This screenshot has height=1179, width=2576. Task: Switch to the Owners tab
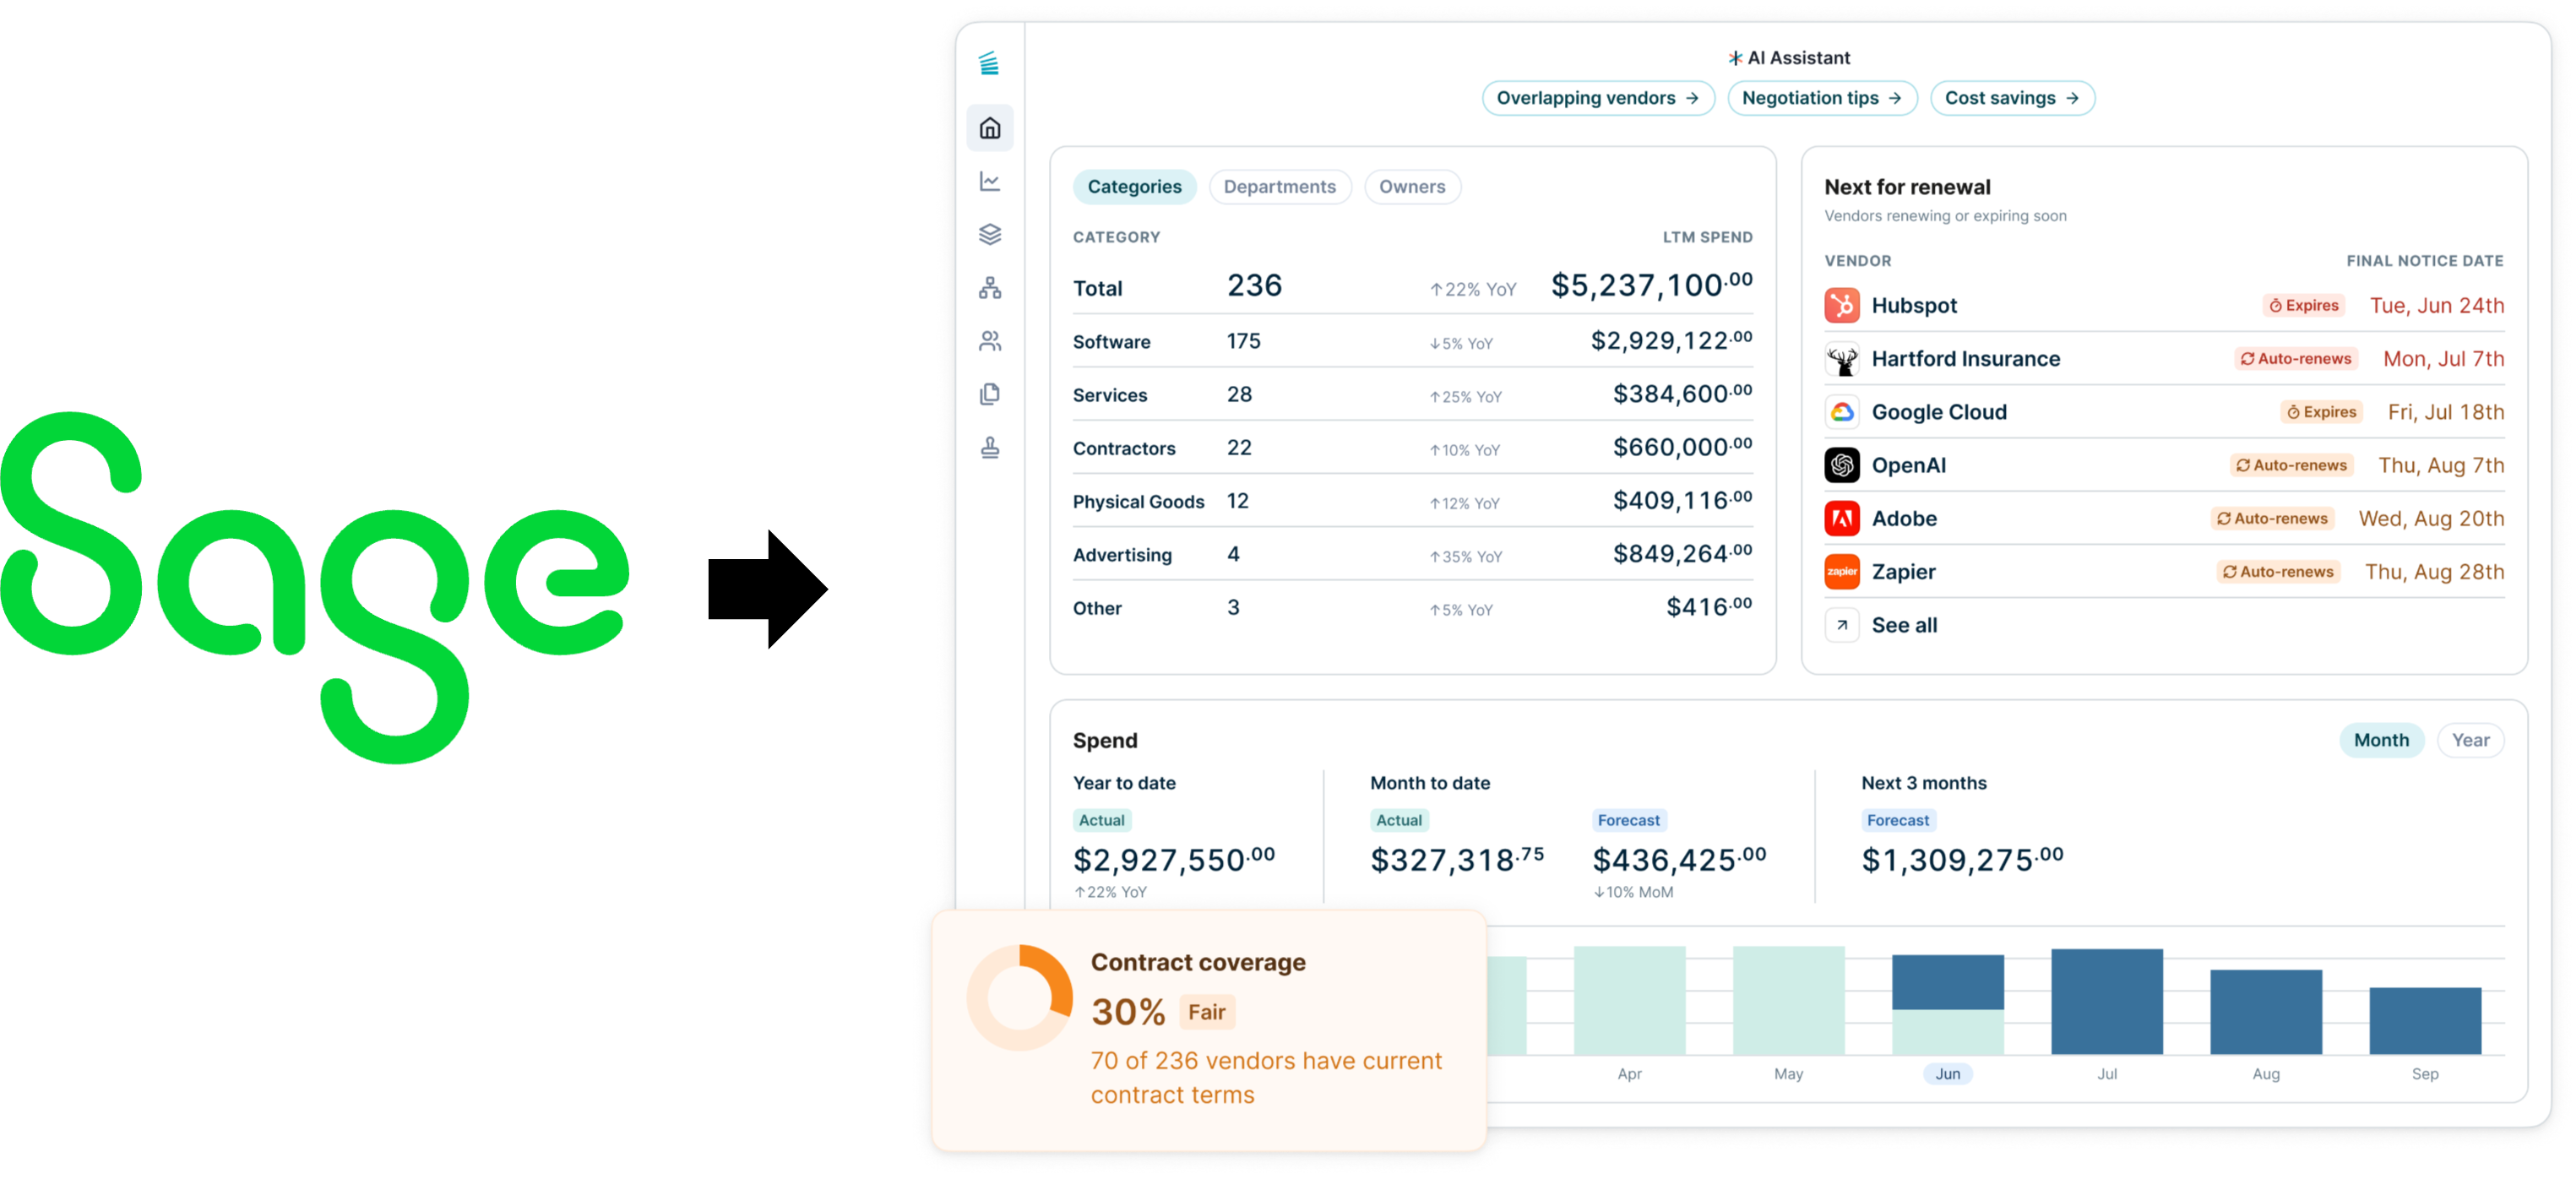(x=1411, y=187)
